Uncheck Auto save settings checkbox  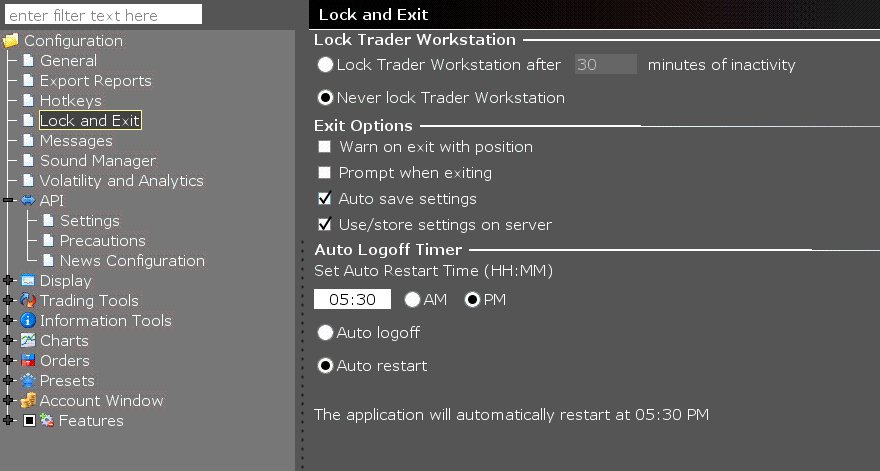pyautogui.click(x=324, y=198)
